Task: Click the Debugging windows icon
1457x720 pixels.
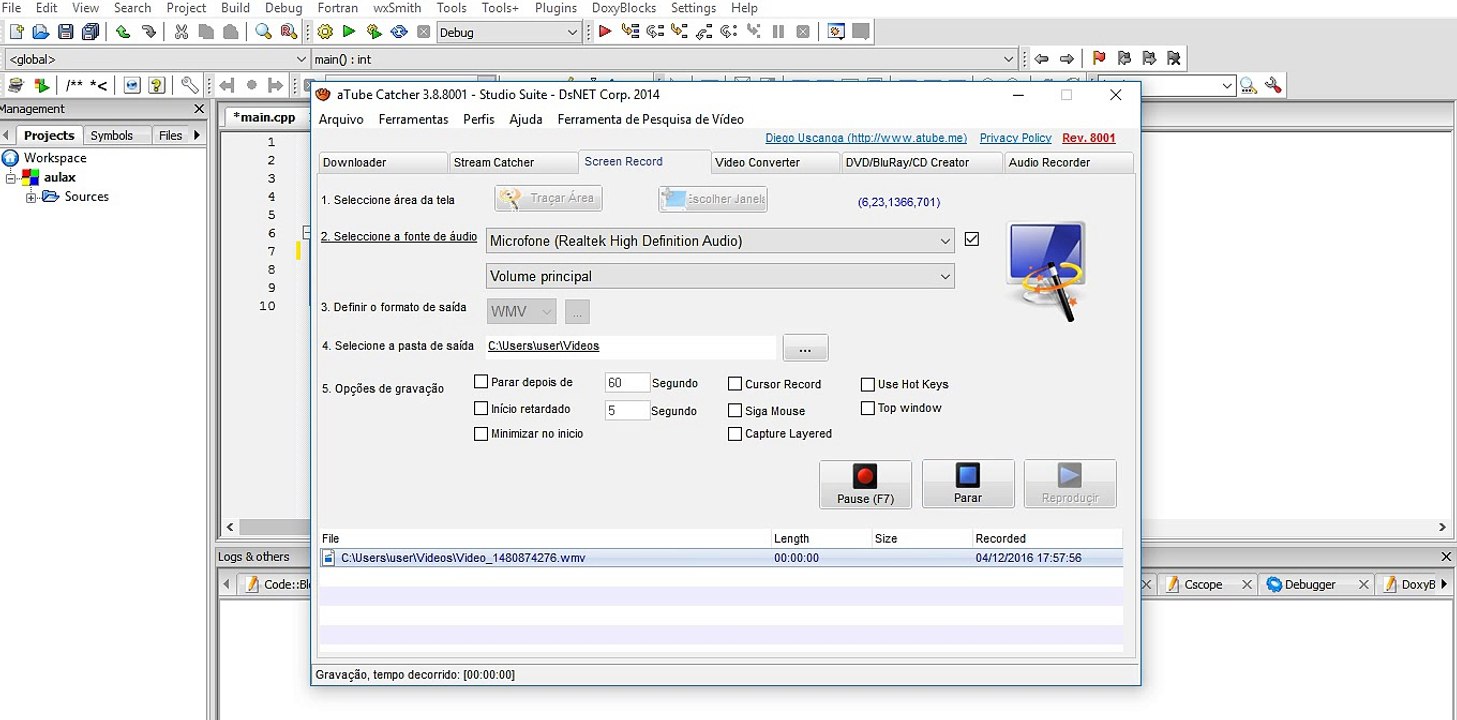Action: pyautogui.click(x=836, y=32)
